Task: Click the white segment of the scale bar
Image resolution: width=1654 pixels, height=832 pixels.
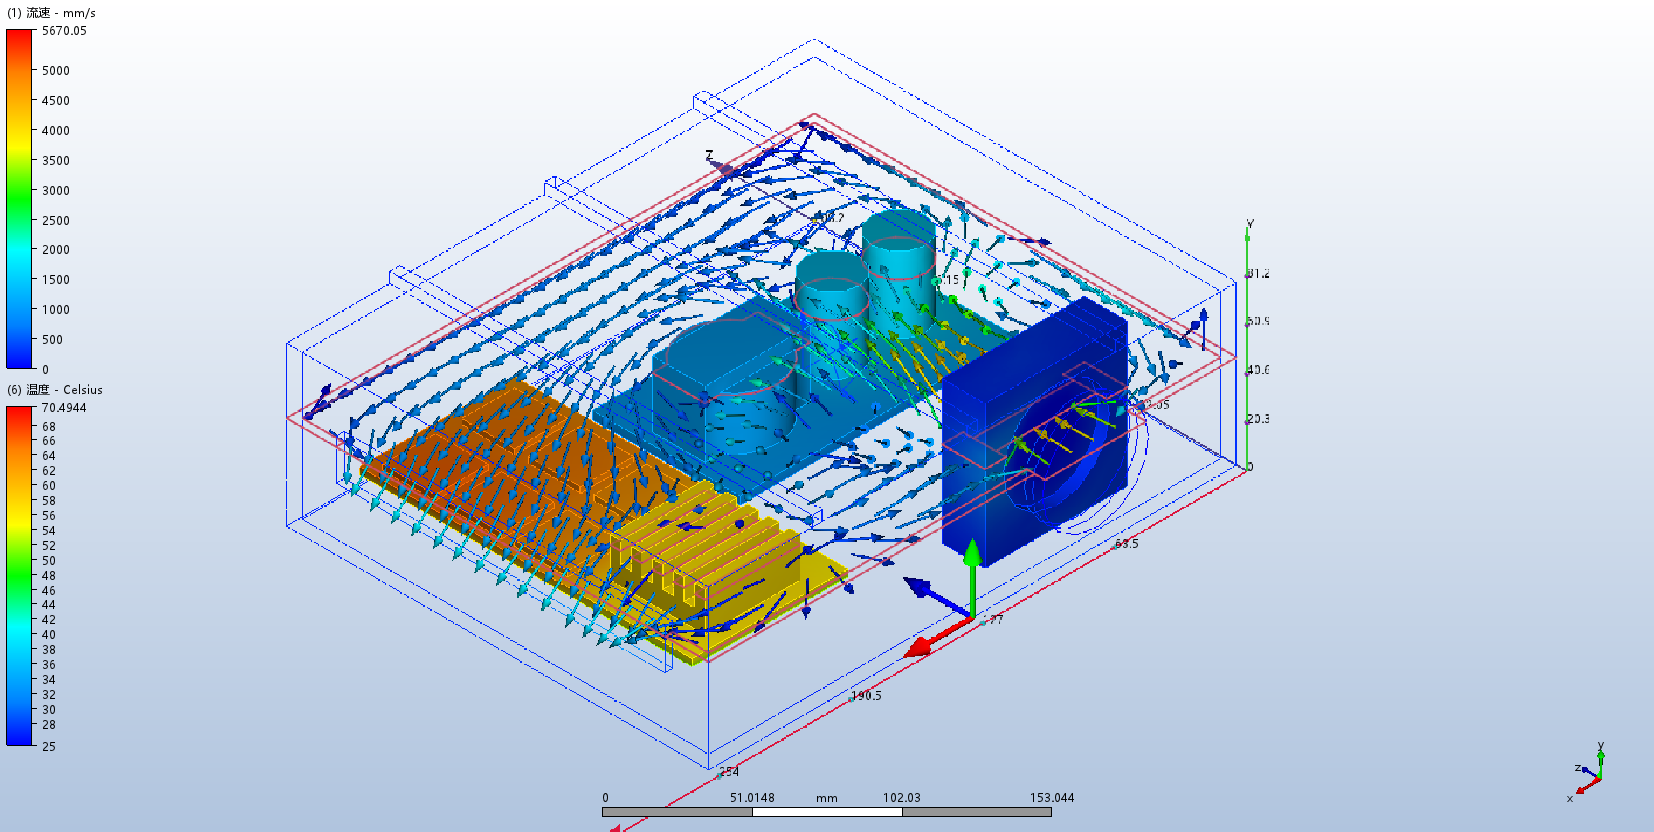Action: pyautogui.click(x=827, y=812)
